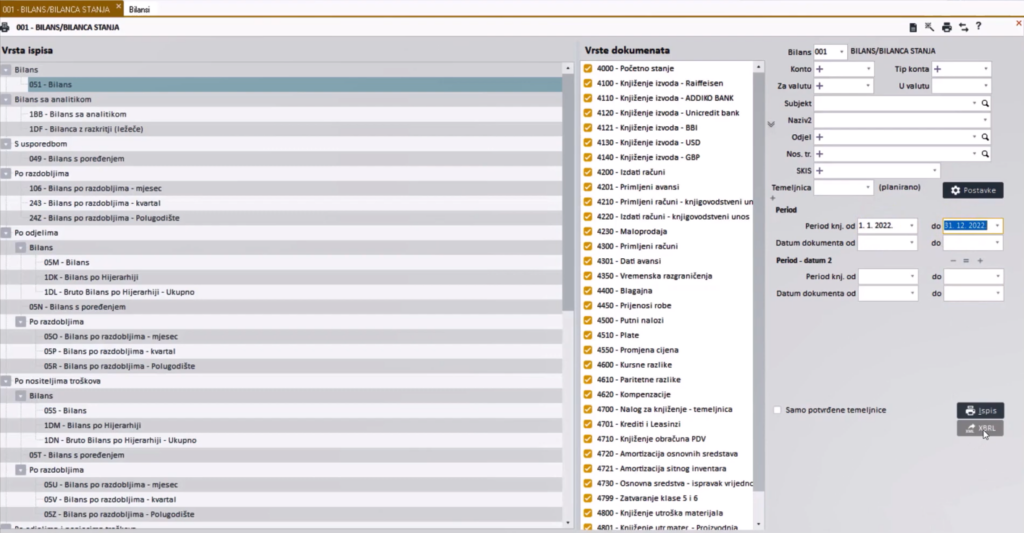Select the 001 - BILANS/BILANCA STANJA tab

[x=60, y=8]
